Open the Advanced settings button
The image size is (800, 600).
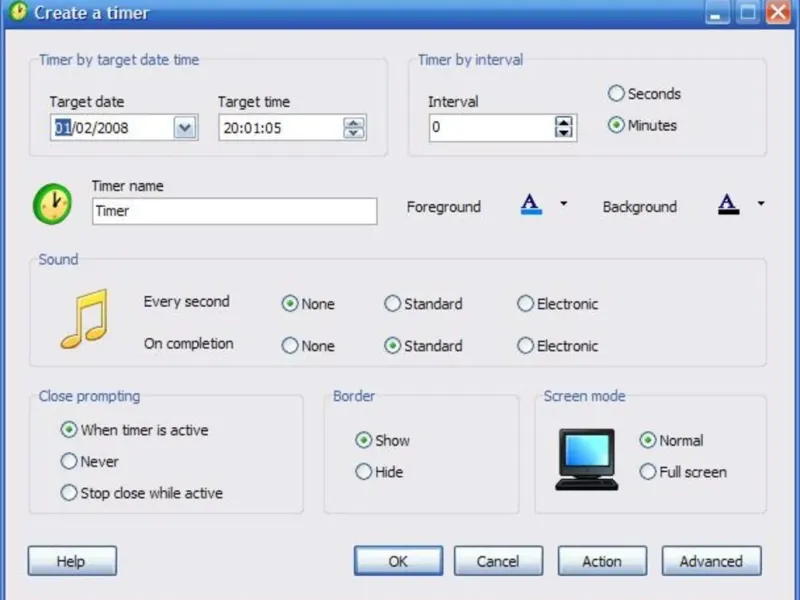coord(712,561)
